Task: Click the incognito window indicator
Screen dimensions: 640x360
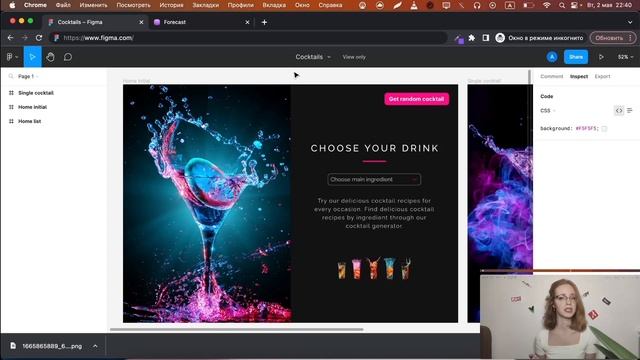Action: [540, 38]
